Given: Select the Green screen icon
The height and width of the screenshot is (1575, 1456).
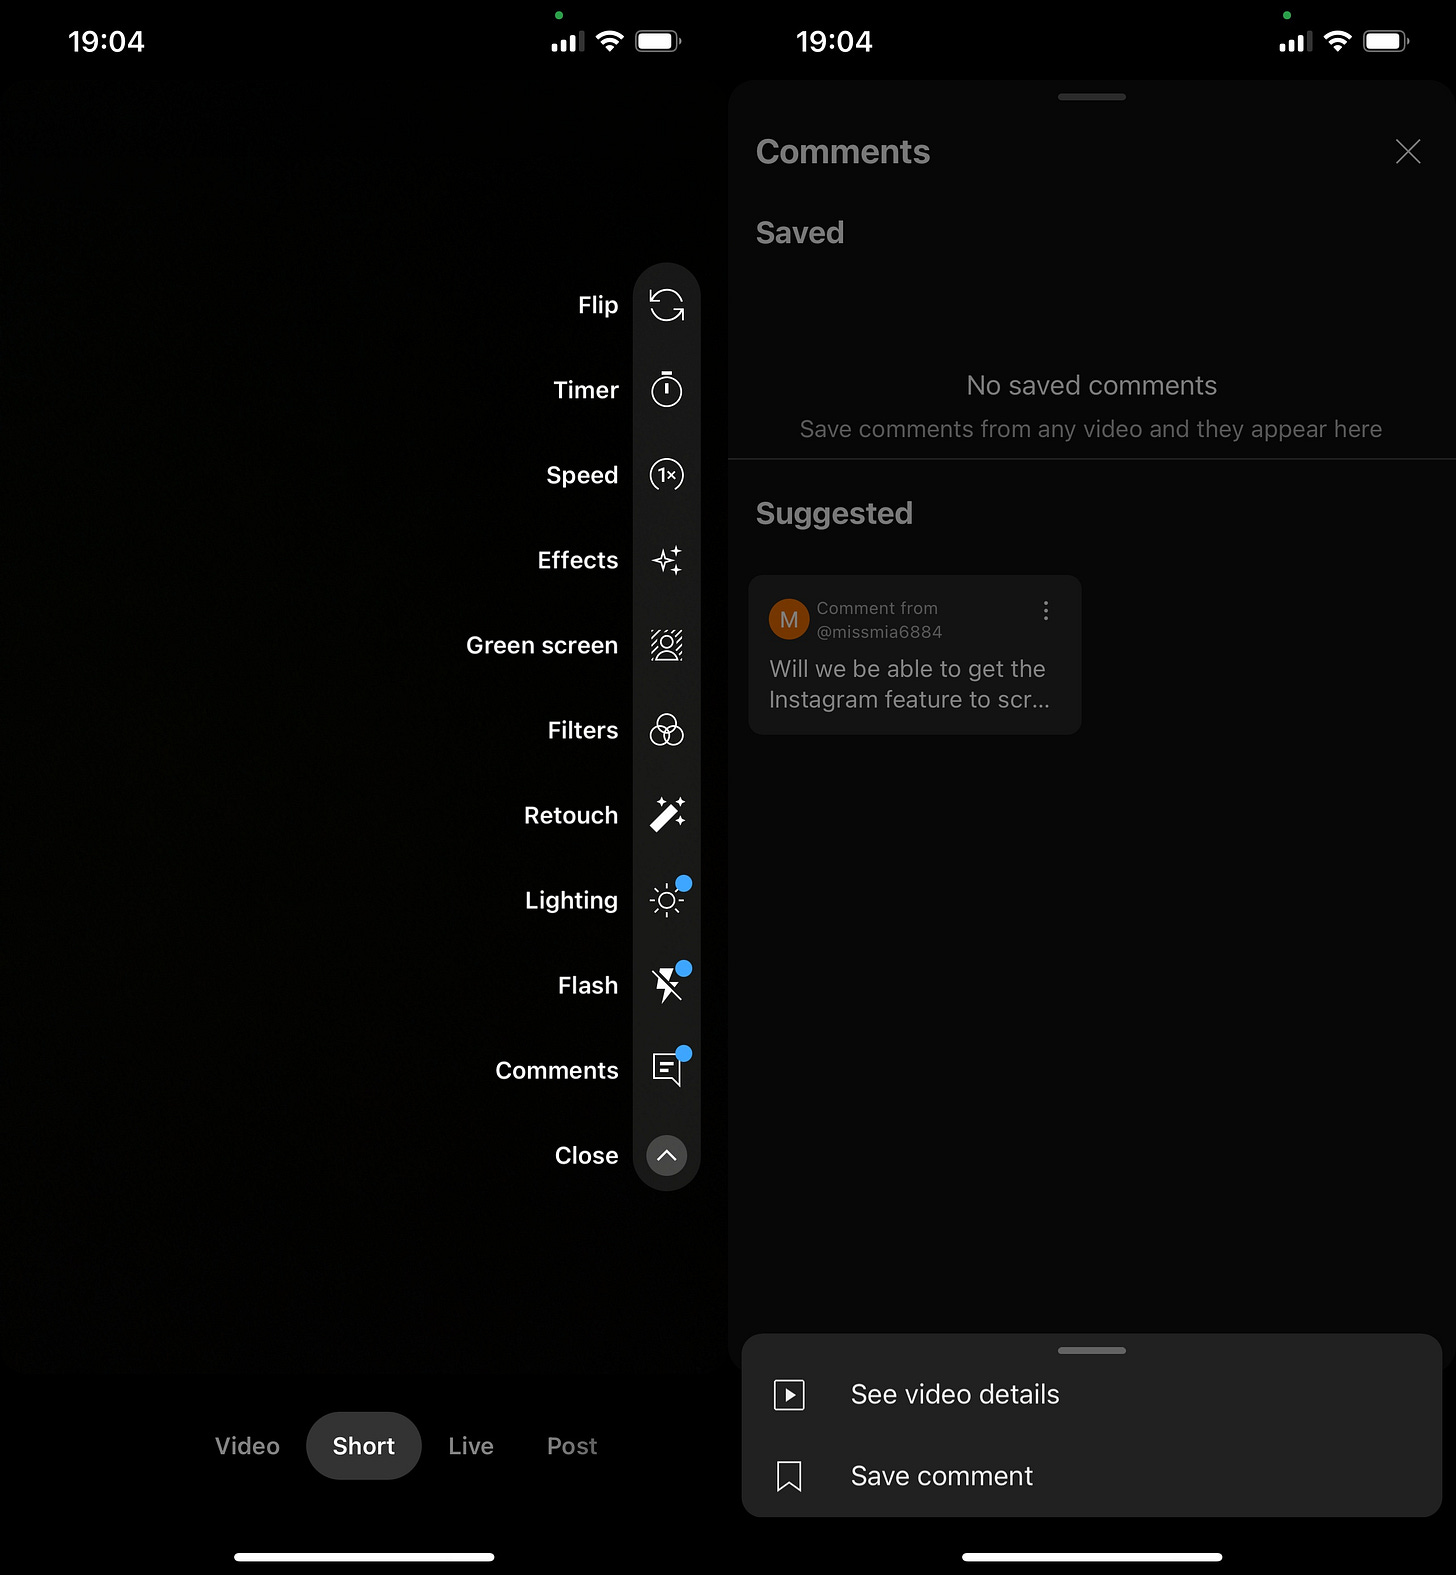Looking at the screenshot, I should tap(667, 645).
